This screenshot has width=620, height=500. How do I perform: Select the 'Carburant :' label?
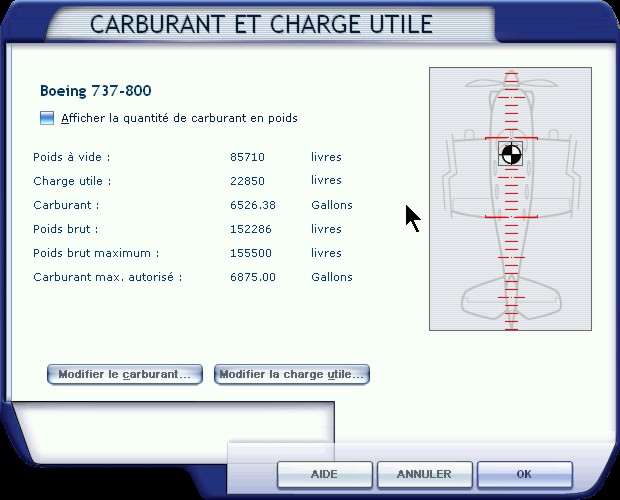click(x=66, y=205)
